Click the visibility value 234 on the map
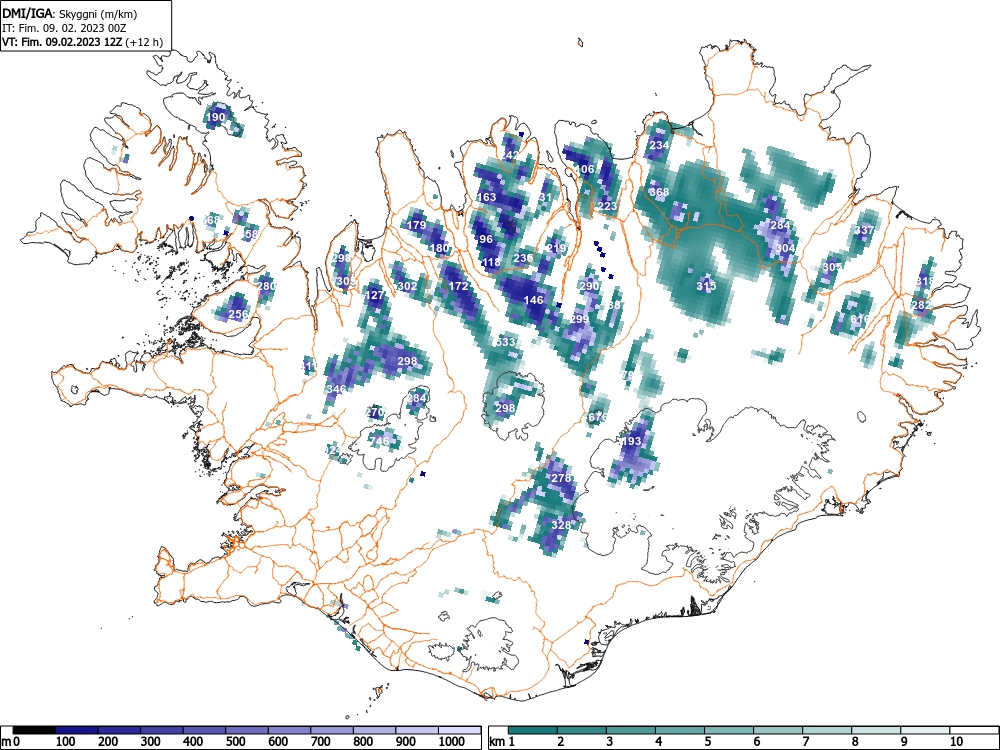Screen dimensions: 1000x750 [x=659, y=145]
